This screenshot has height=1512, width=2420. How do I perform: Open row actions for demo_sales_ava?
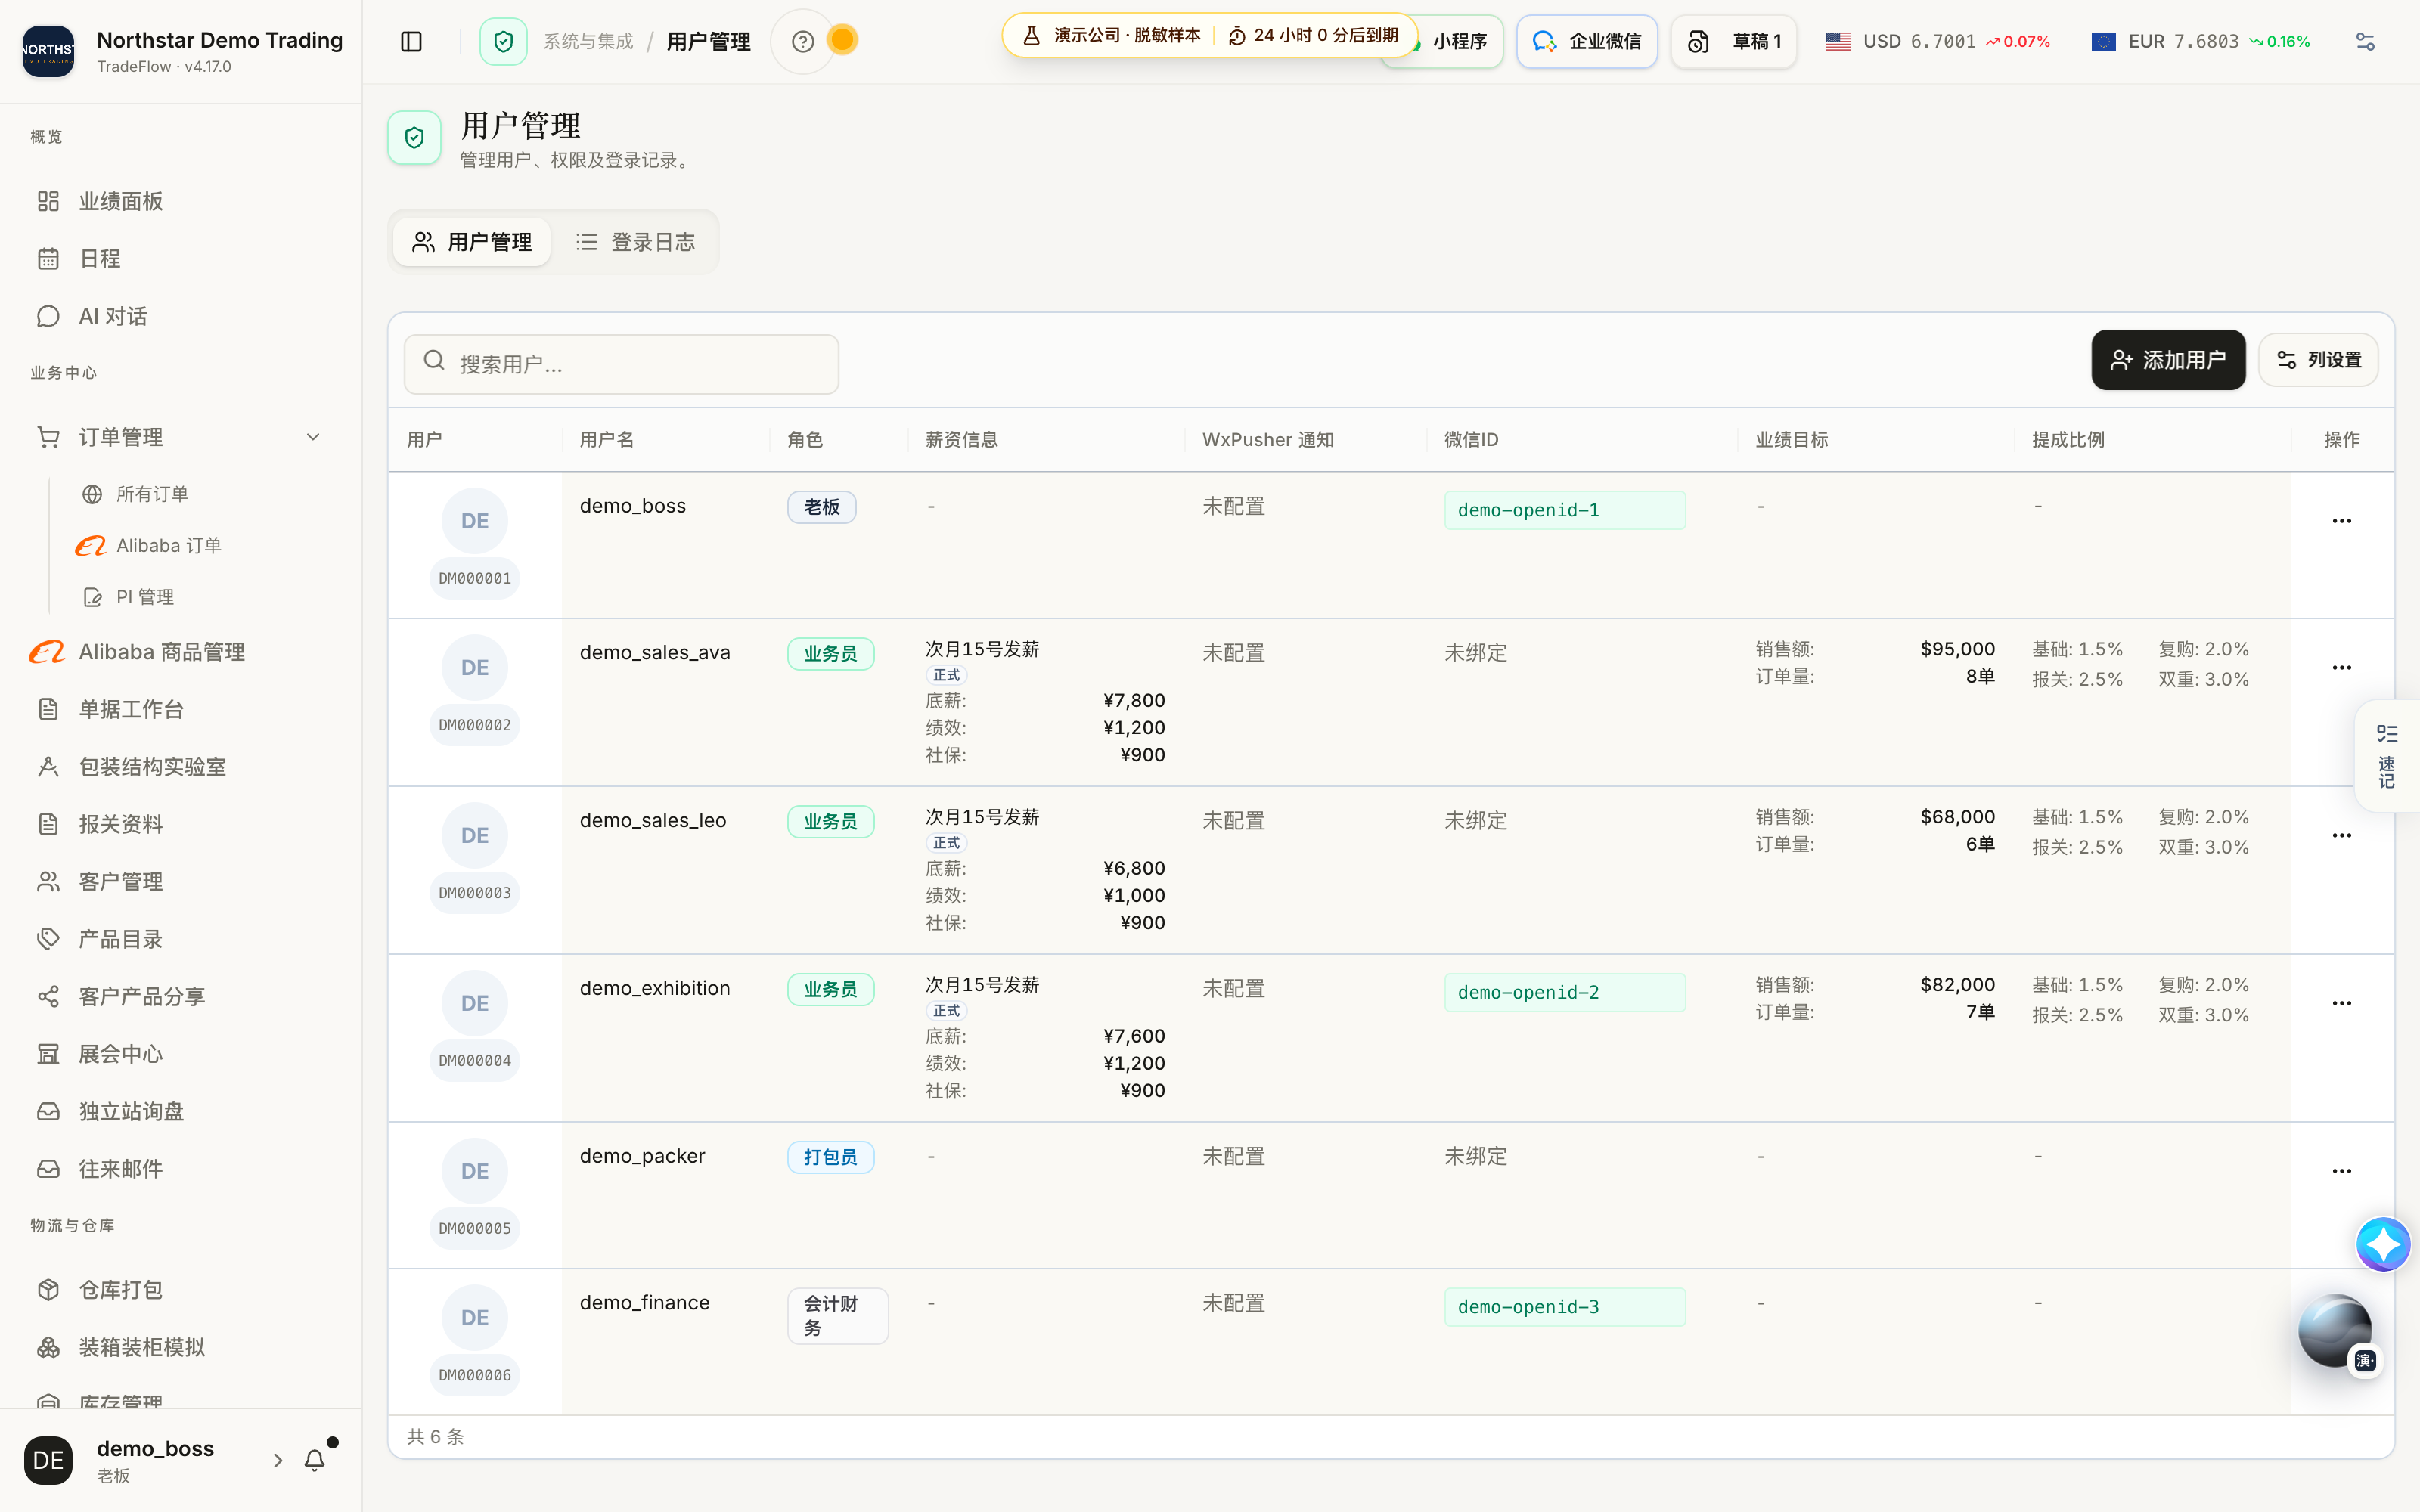(2342, 667)
